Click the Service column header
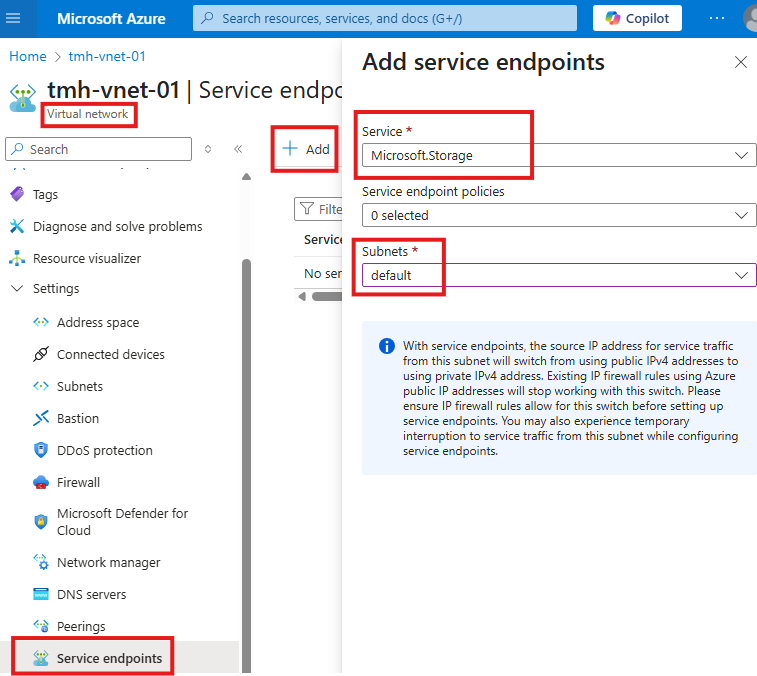This screenshot has height=676, width=757. 323,239
